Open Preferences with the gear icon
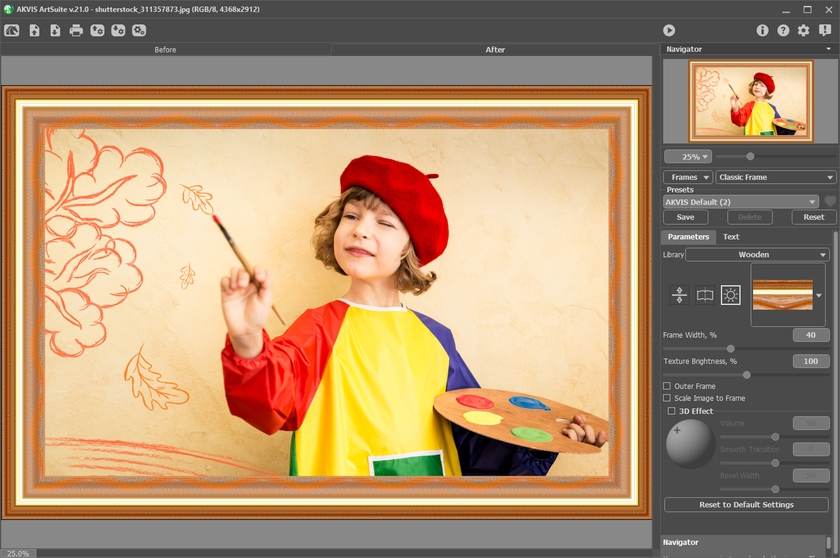Screen dimensions: 840x558 (803, 31)
